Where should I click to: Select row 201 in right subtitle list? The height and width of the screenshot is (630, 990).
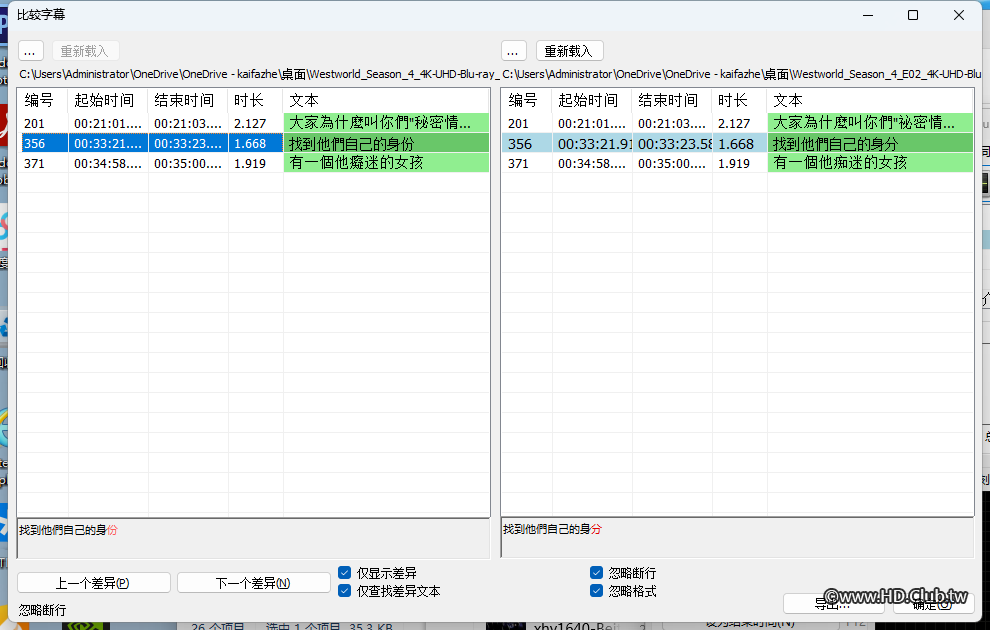[x=737, y=123]
